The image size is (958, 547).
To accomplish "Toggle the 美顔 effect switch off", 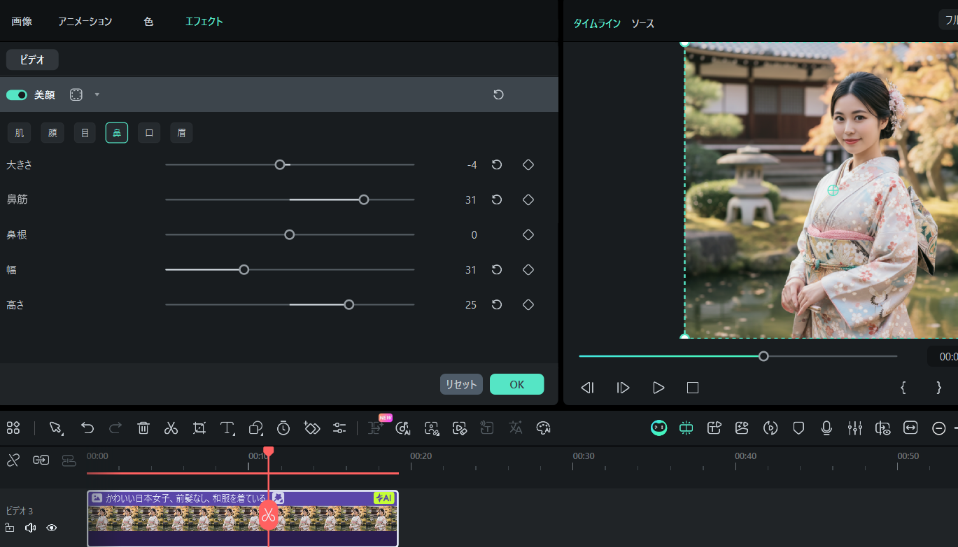I will 17,95.
